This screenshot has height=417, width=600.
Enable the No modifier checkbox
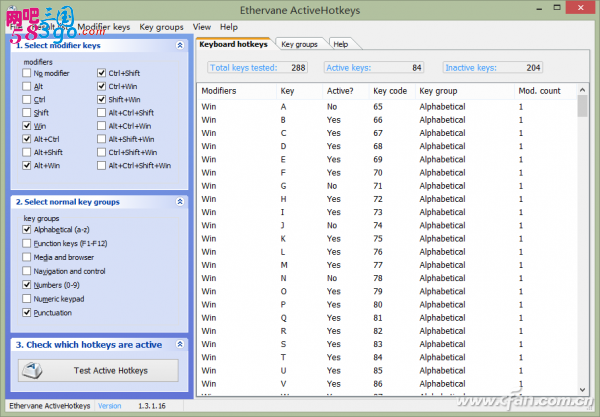point(26,73)
